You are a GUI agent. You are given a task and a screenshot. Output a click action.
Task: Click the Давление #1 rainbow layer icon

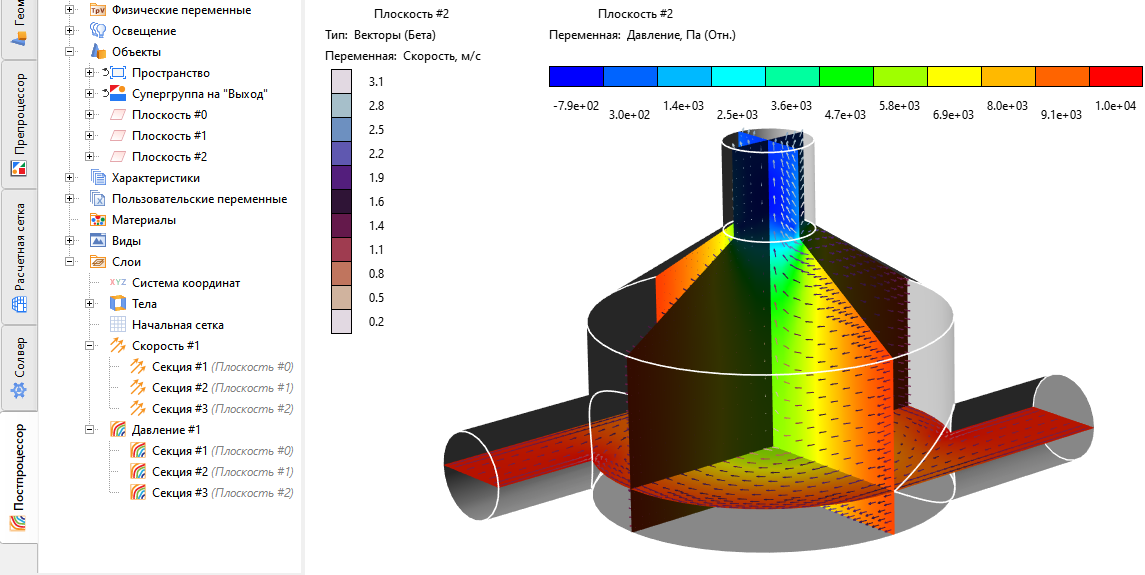pos(118,430)
